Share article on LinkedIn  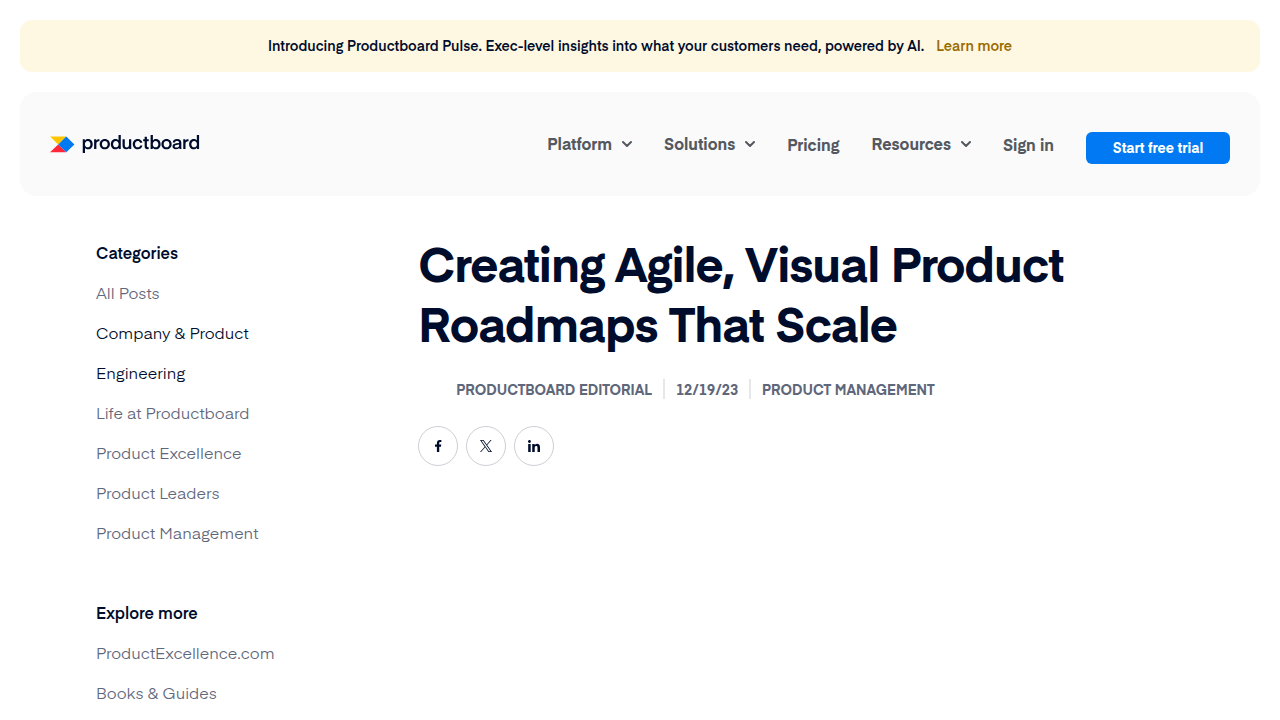(534, 446)
